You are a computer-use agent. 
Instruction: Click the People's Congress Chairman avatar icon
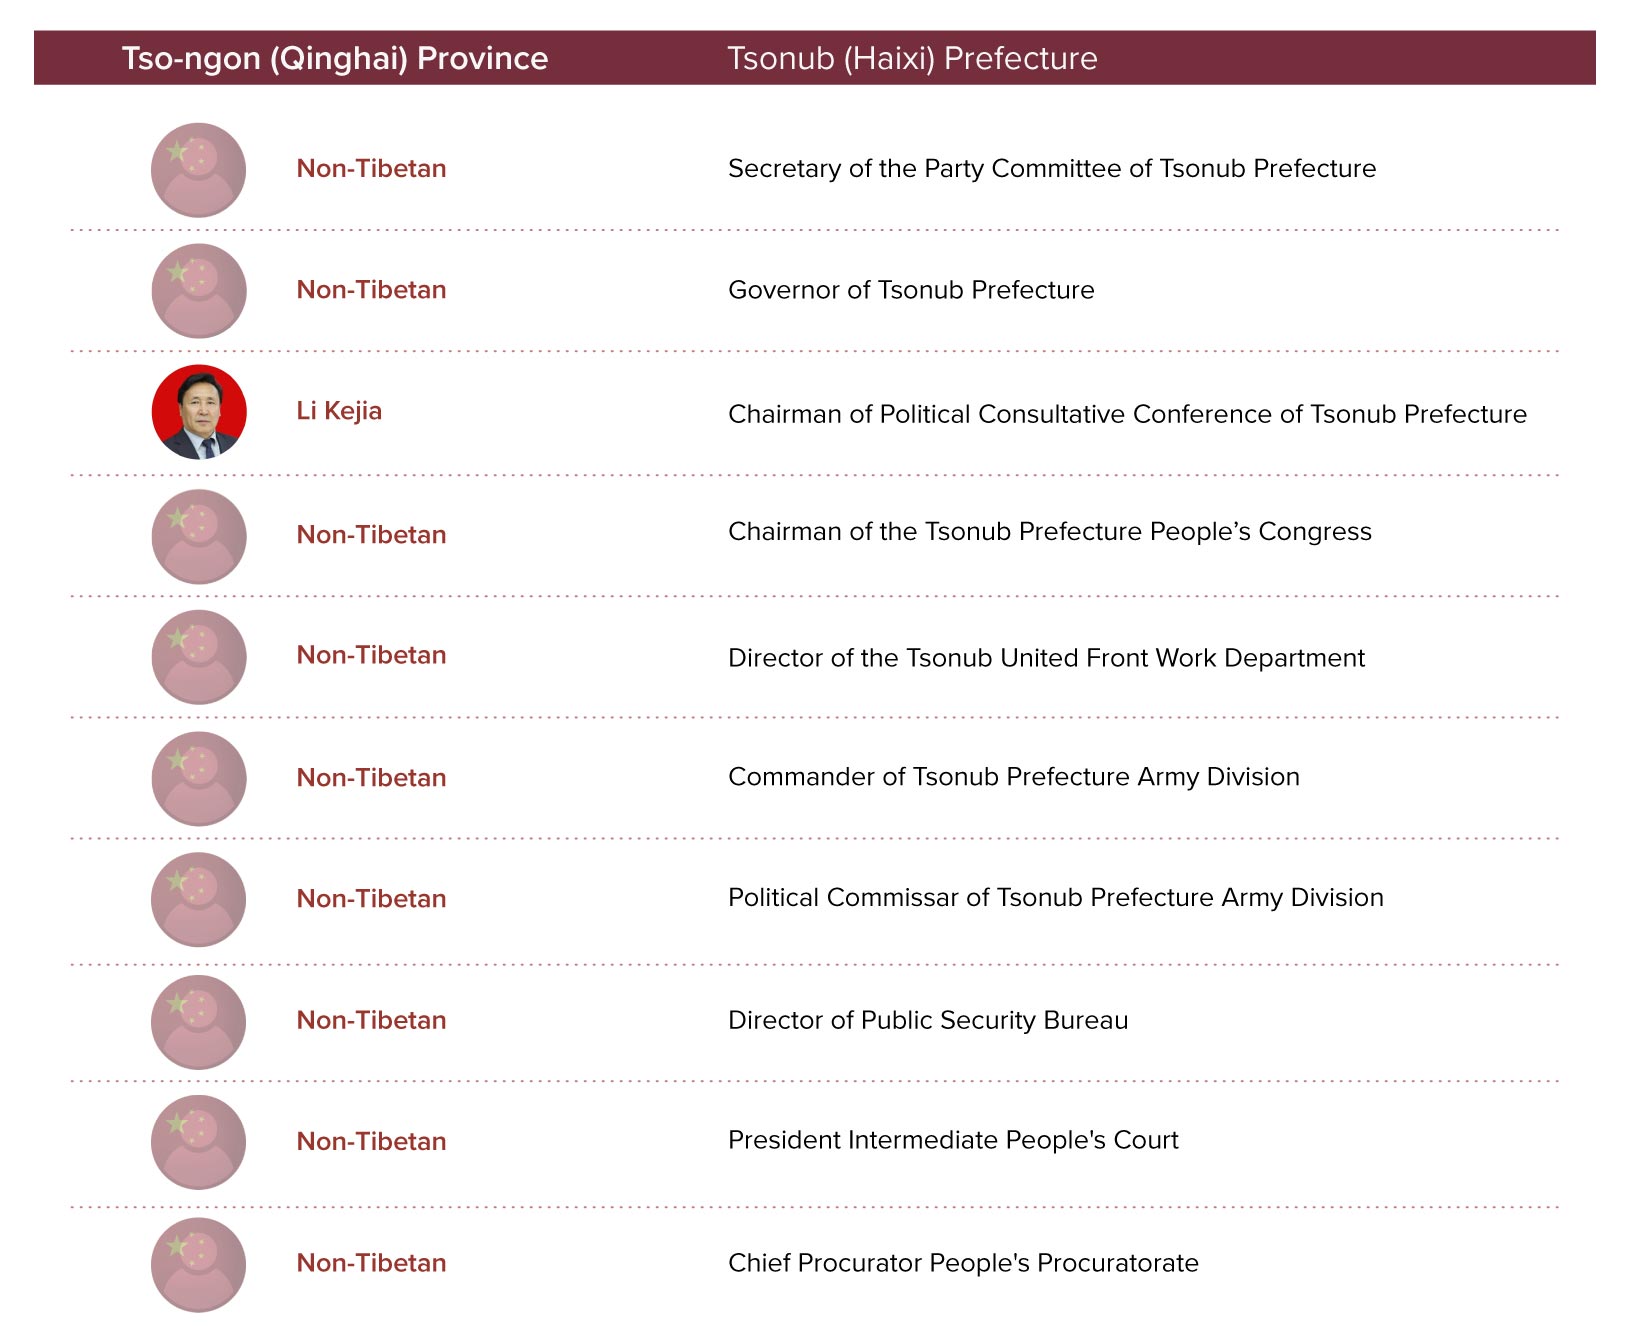tap(199, 536)
